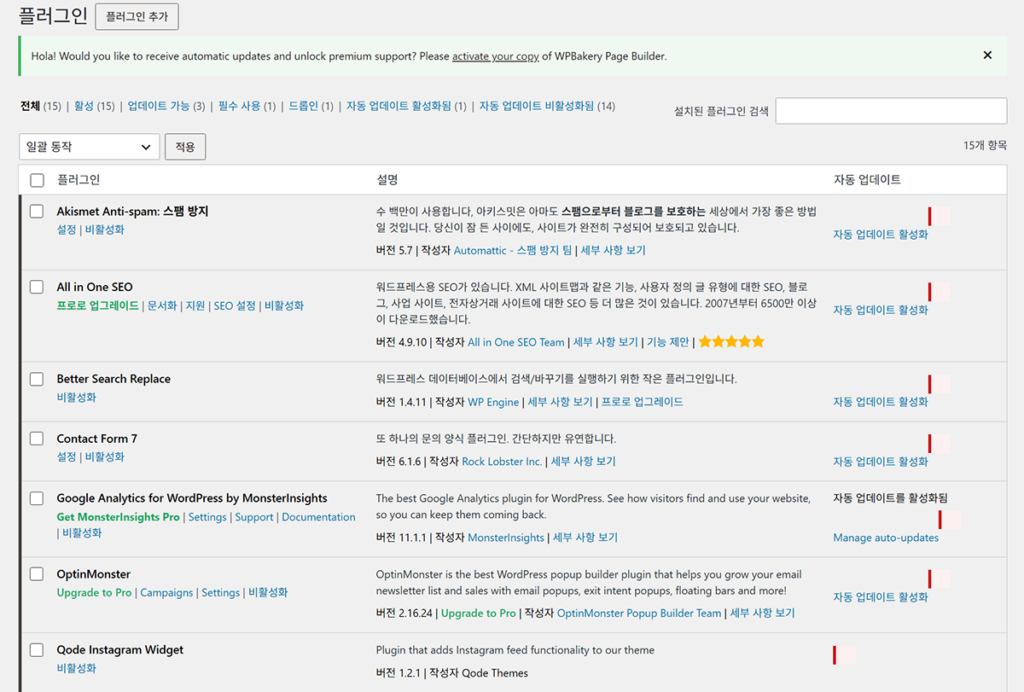This screenshot has height=692, width=1024.
Task: Deactivate Qode Instagram Widget plugin
Action: click(76, 668)
